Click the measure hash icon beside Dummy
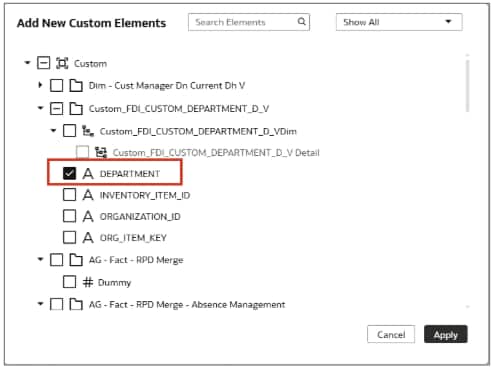This screenshot has height=370, width=495. click(88, 282)
